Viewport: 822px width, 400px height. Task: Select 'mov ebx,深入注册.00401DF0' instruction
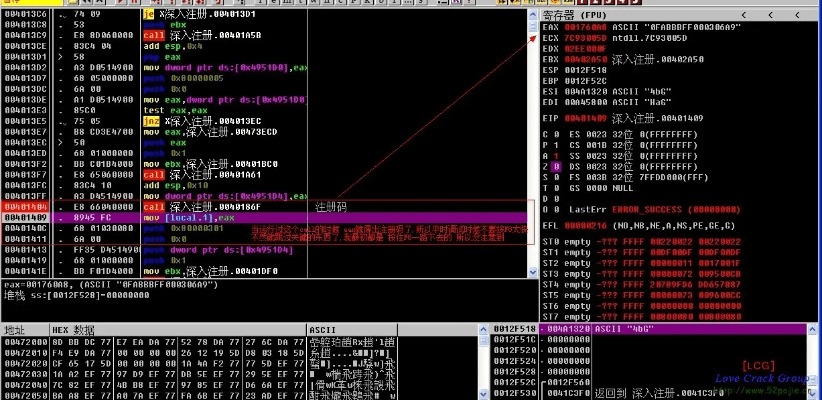(x=210, y=271)
